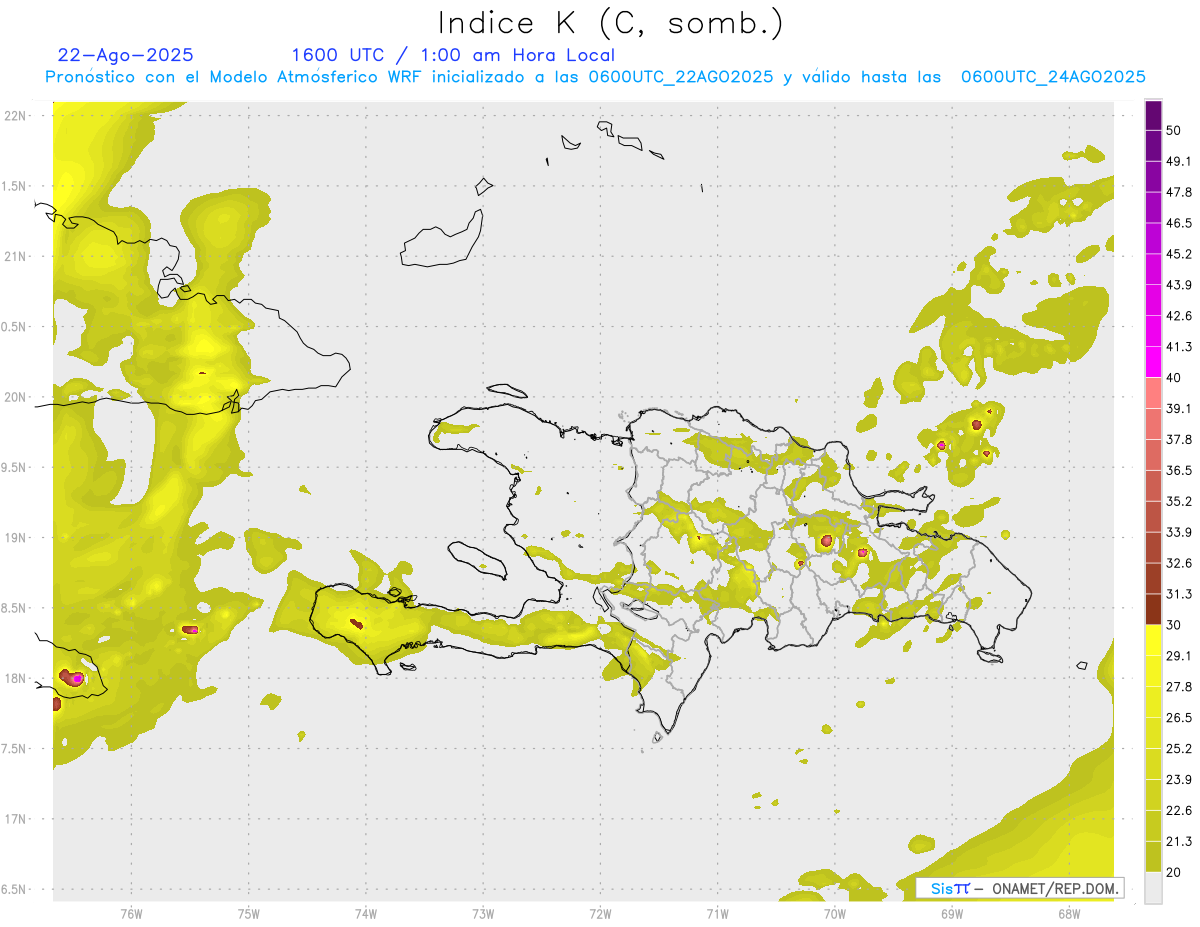Image resolution: width=1200 pixels, height=927 pixels.
Task: Click the "71W" longitude label
Action: click(717, 912)
